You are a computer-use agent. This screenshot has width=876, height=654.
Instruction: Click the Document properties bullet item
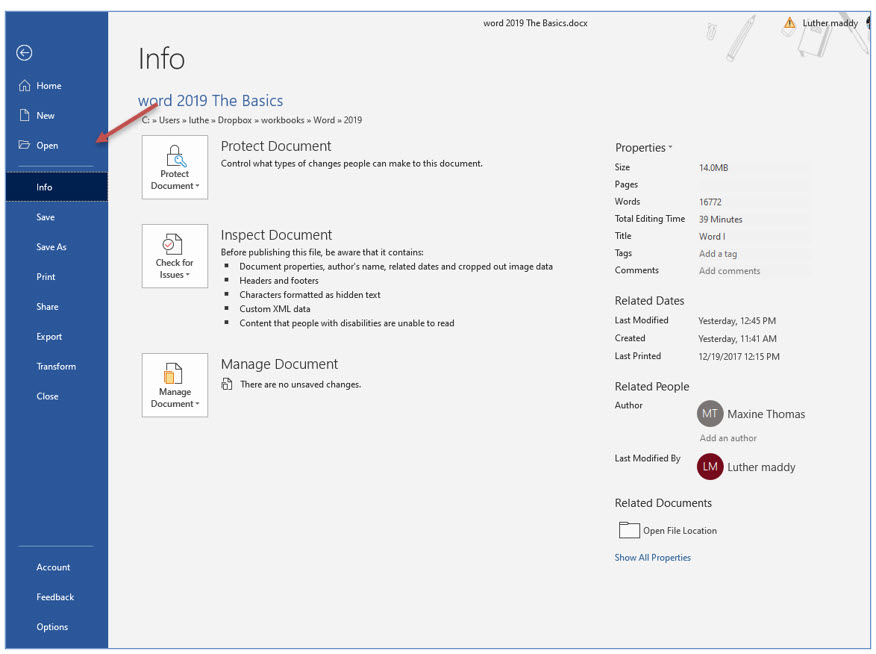[x=396, y=266]
